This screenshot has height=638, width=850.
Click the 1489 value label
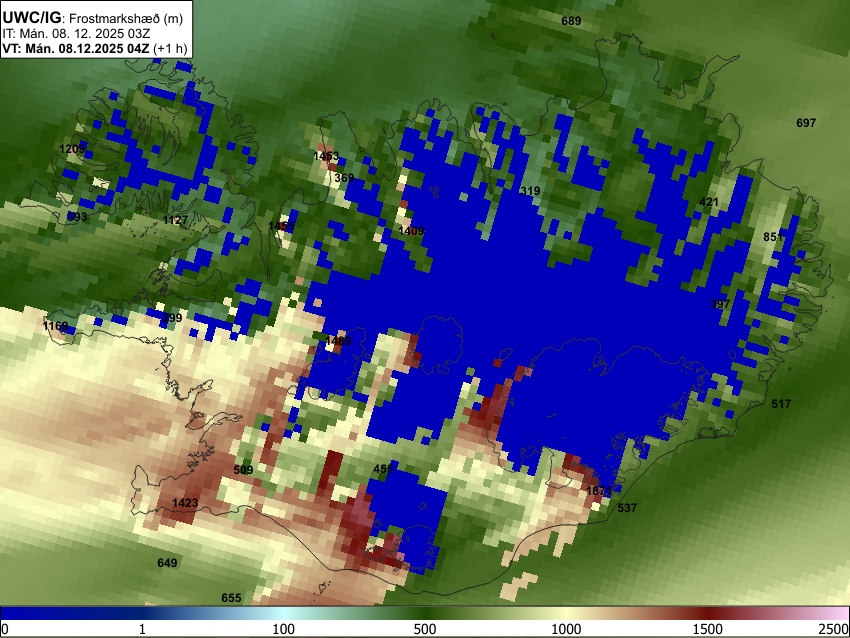click(338, 341)
